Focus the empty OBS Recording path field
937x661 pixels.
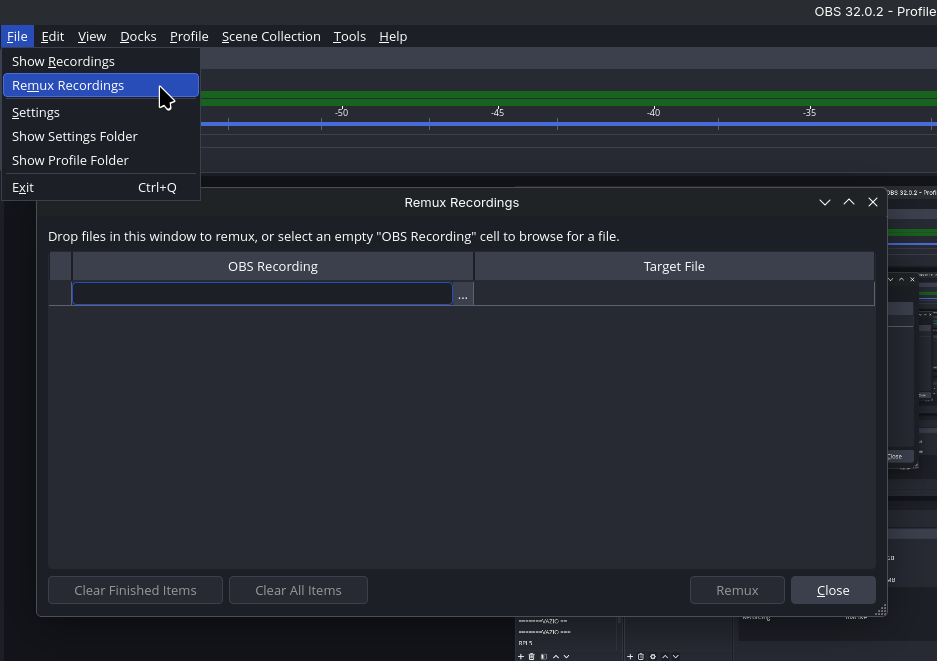pyautogui.click(x=262, y=294)
